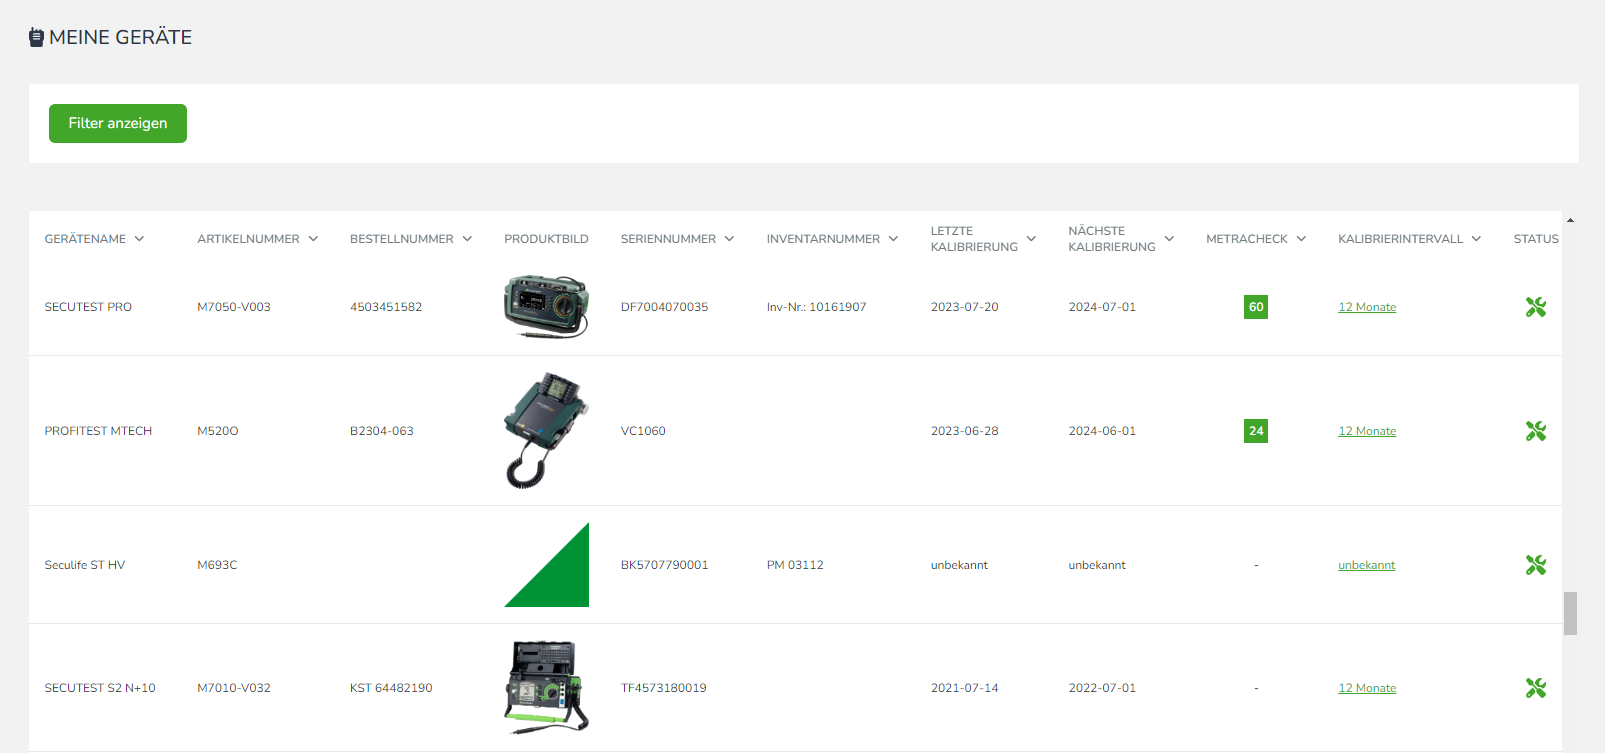This screenshot has height=753, width=1605.
Task: Click serial number TF4573180019
Action: [x=663, y=688]
